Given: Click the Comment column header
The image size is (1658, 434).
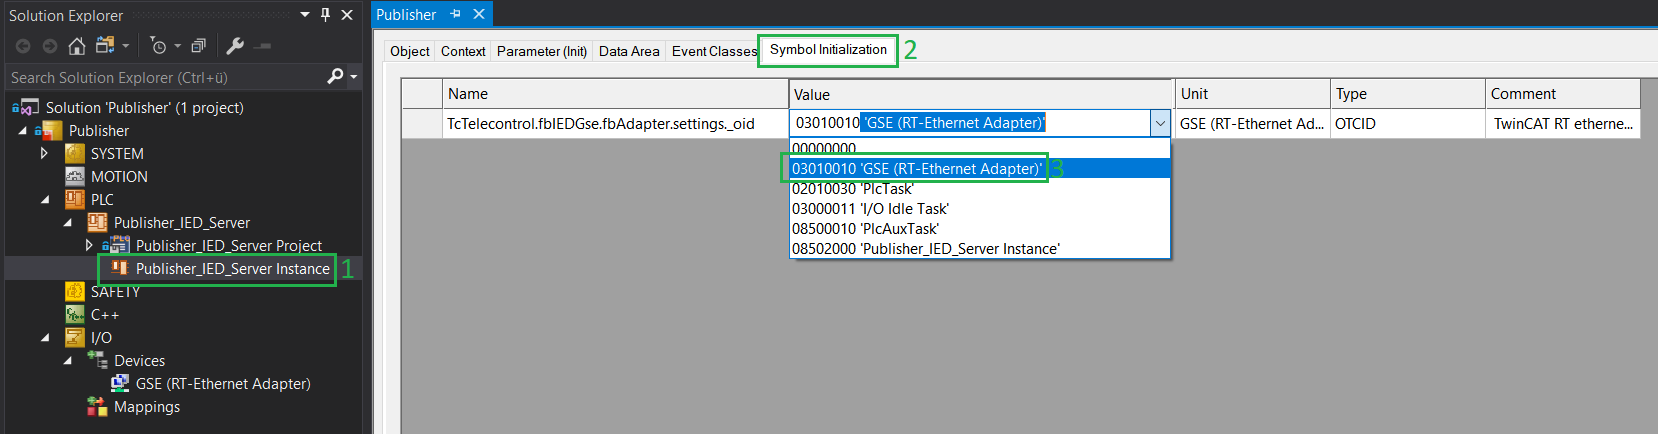Looking at the screenshot, I should click(x=1563, y=94).
